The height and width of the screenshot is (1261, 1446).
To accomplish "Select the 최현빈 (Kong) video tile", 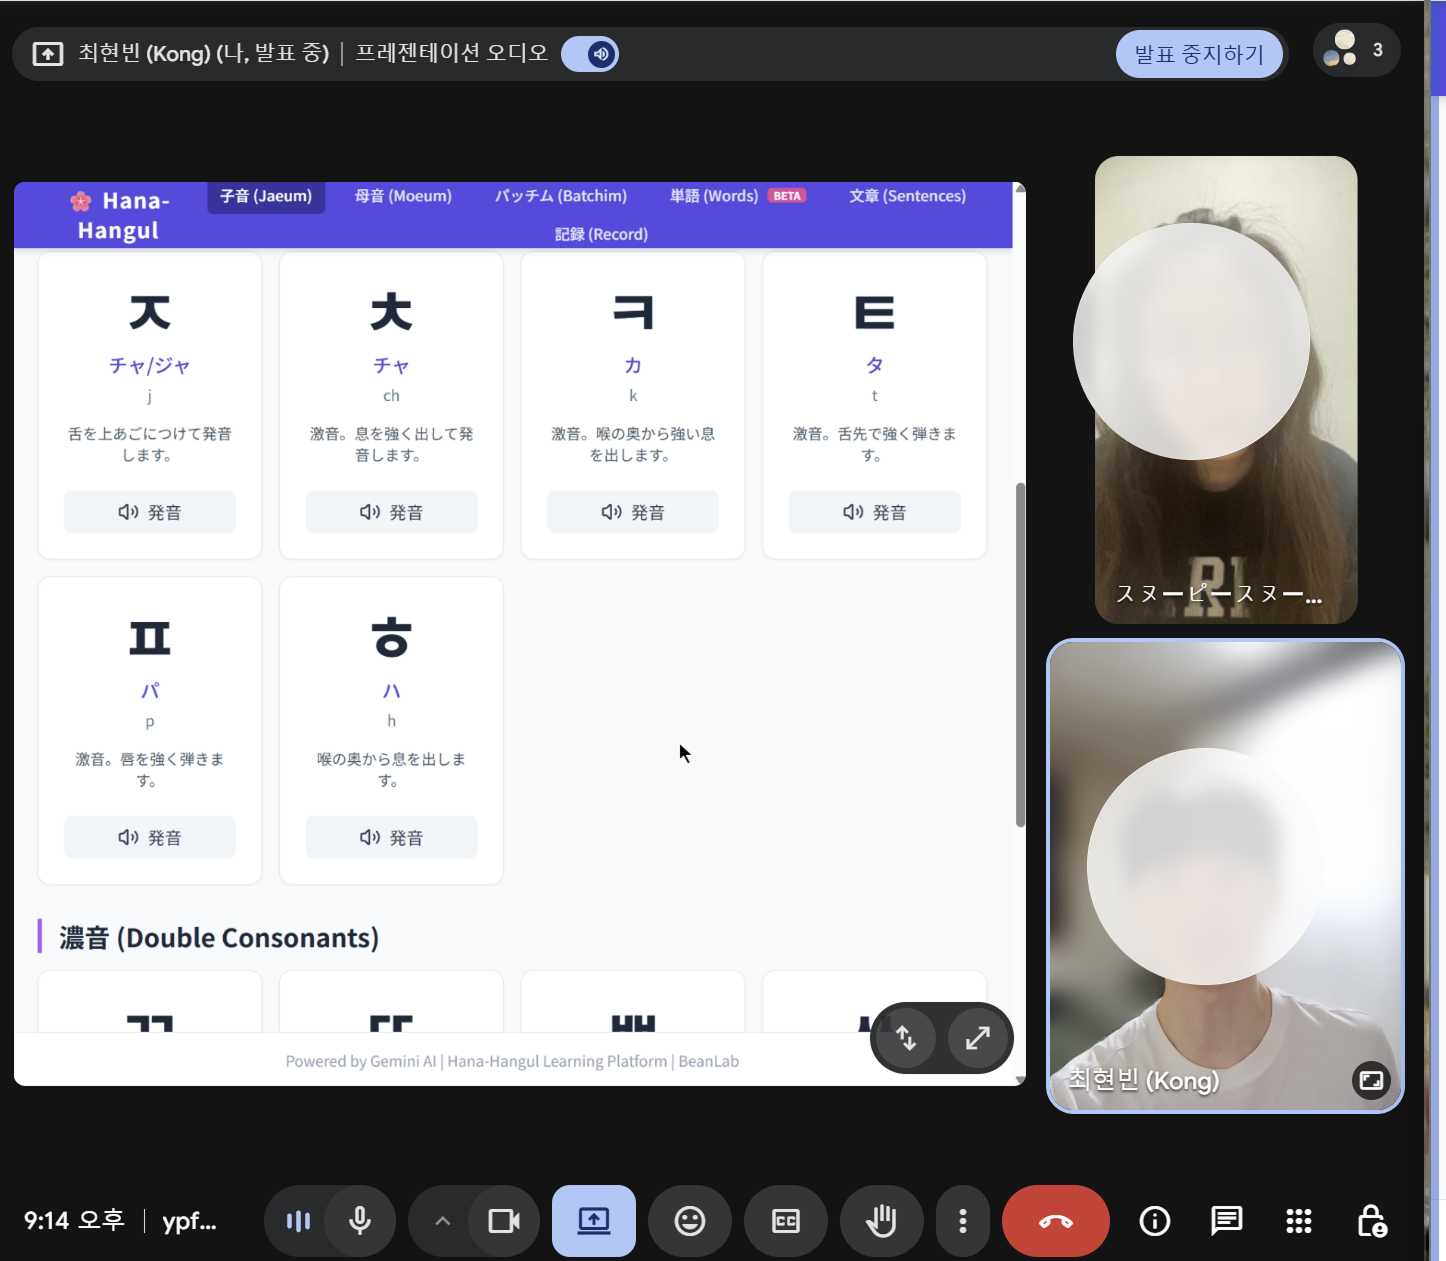I will [x=1225, y=876].
